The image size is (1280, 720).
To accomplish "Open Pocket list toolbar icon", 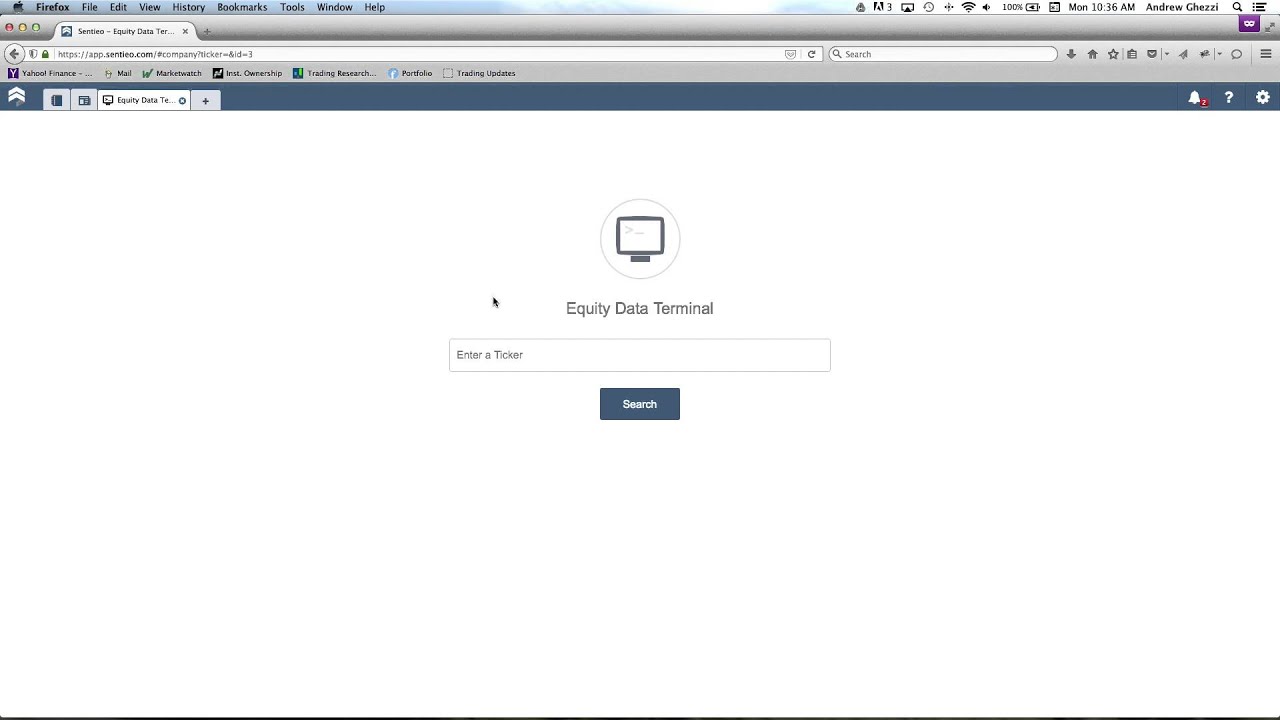I will [1152, 54].
